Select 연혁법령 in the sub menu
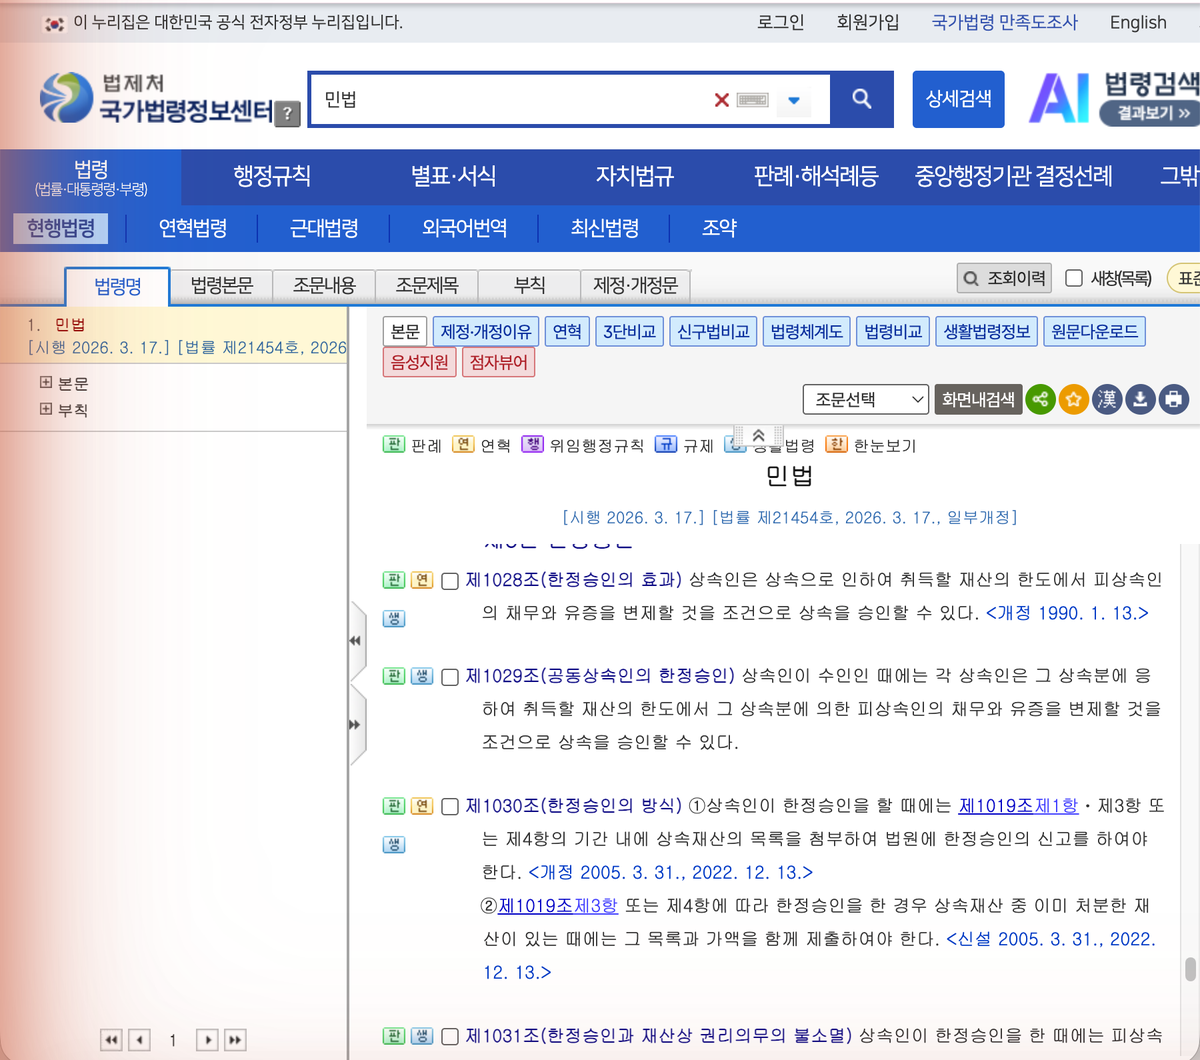The width and height of the screenshot is (1200, 1060). [x=193, y=228]
